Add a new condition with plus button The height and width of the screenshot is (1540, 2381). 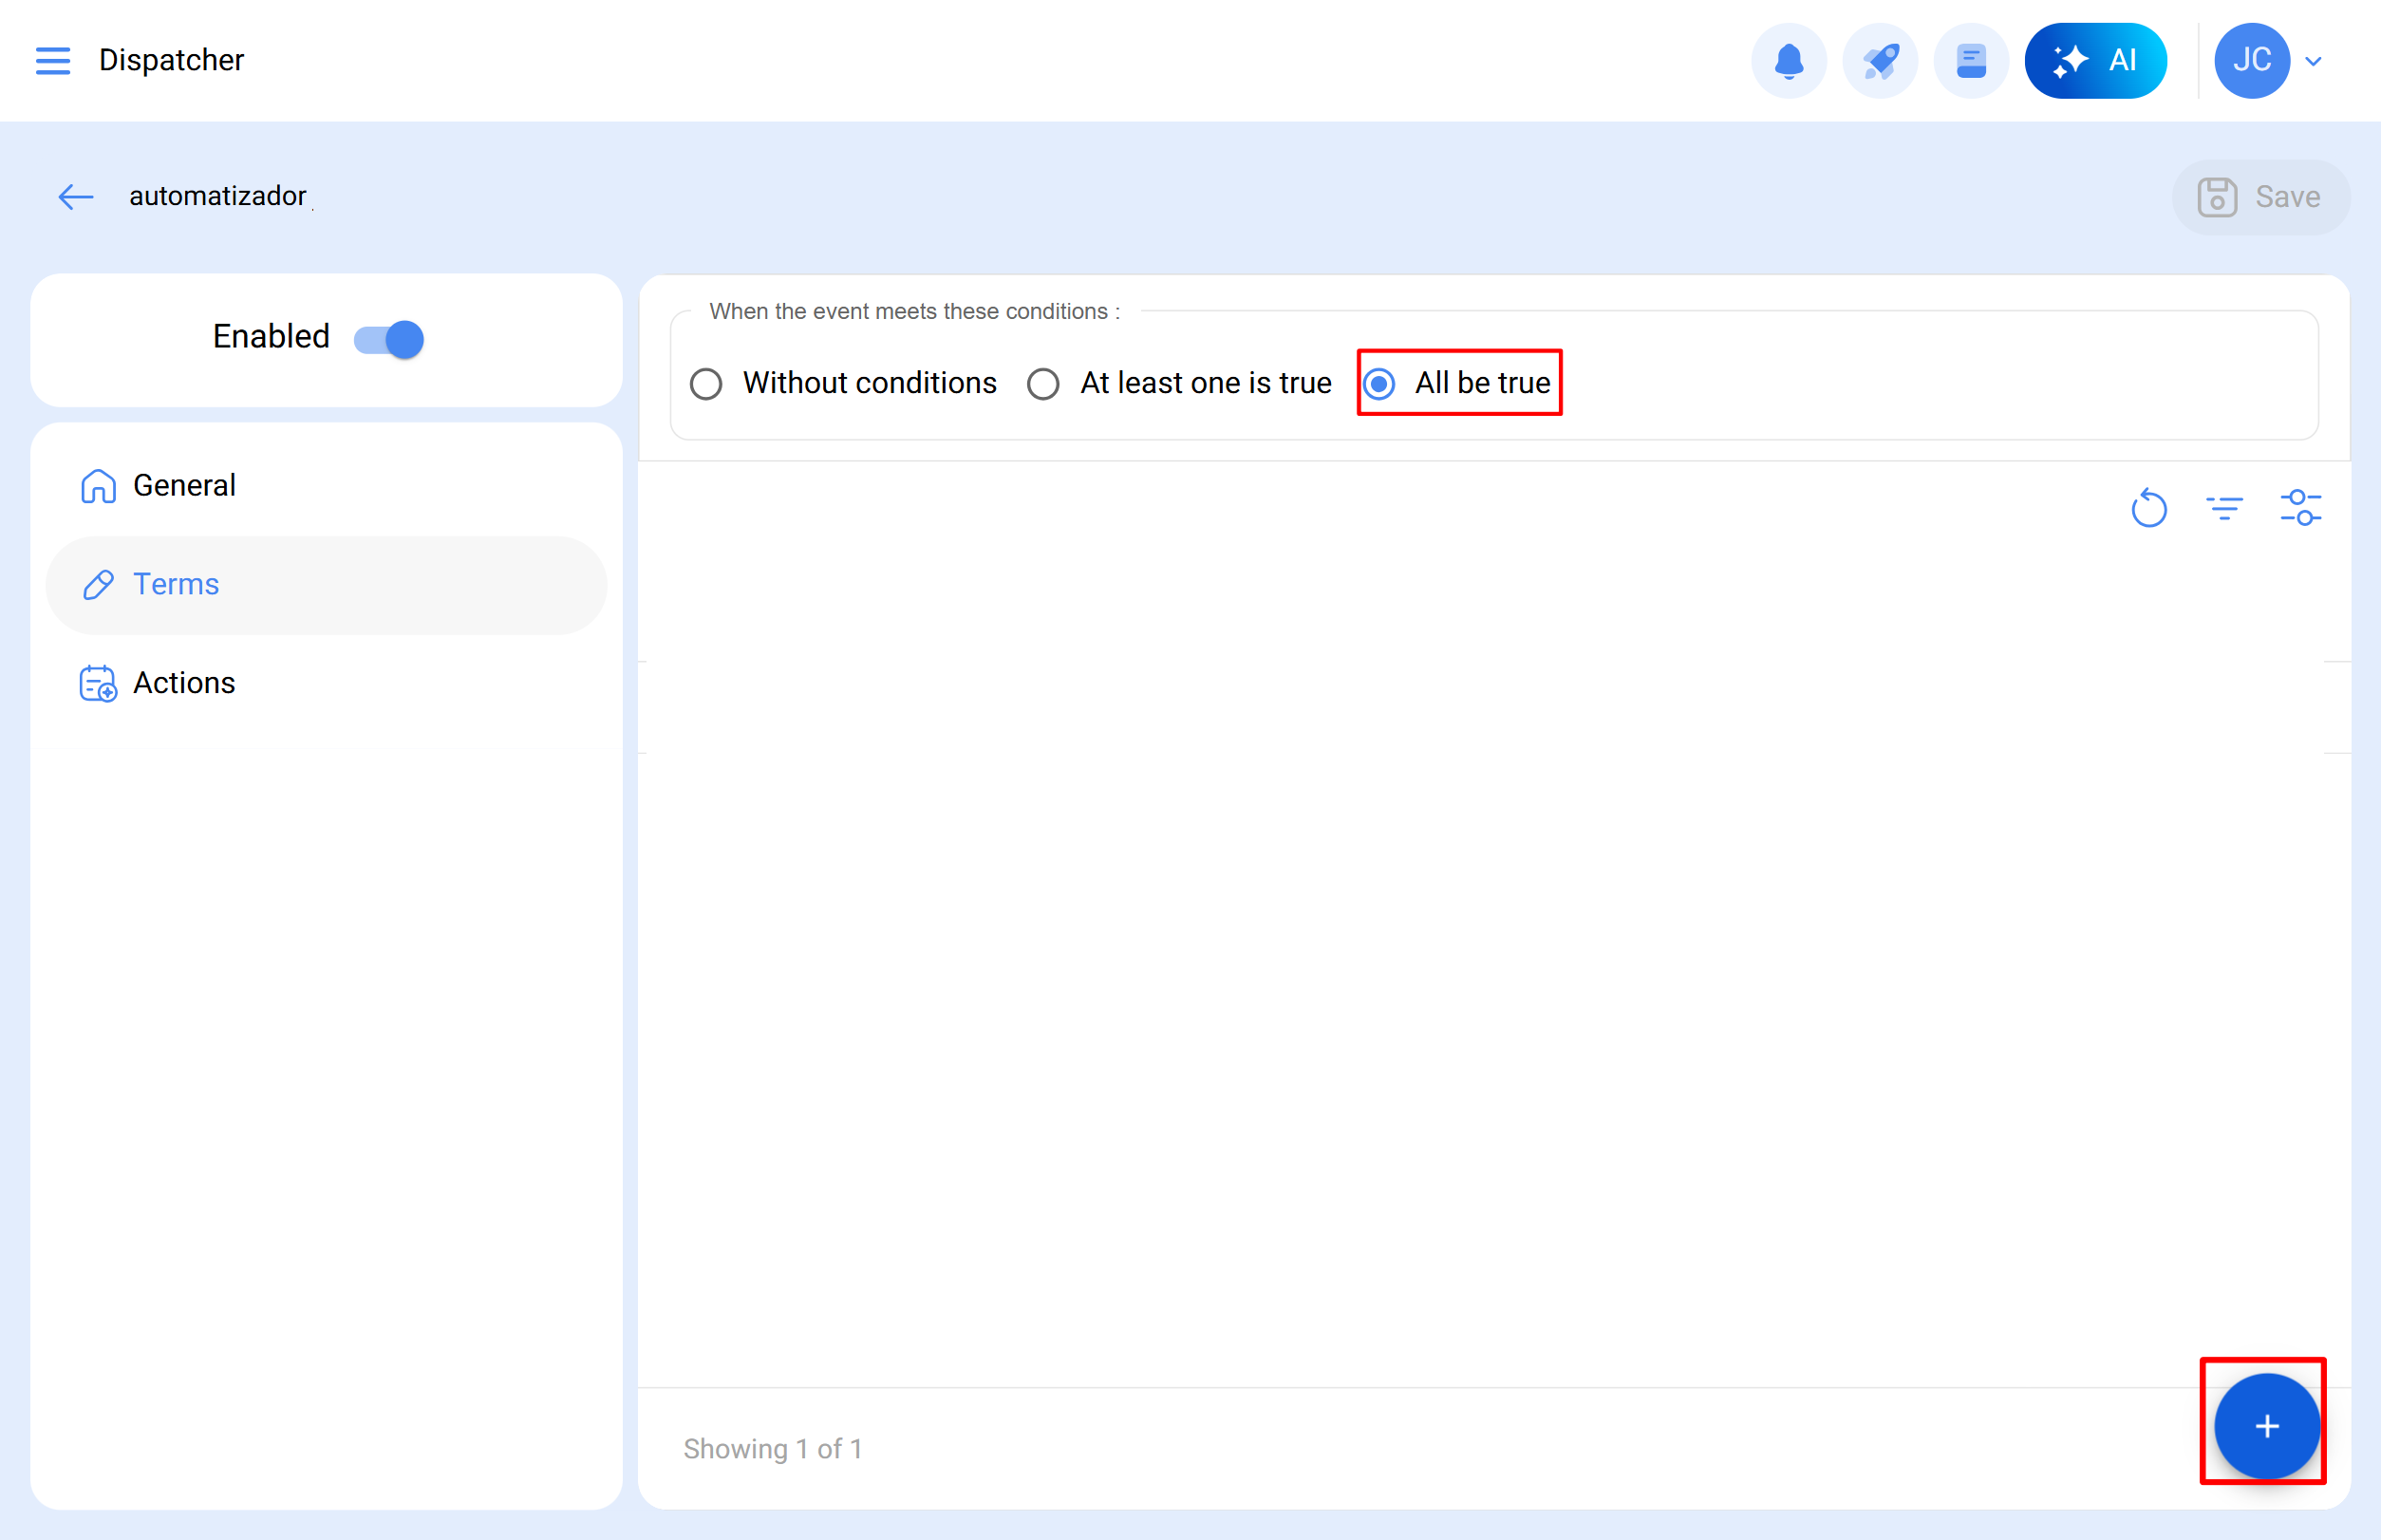(x=2266, y=1426)
